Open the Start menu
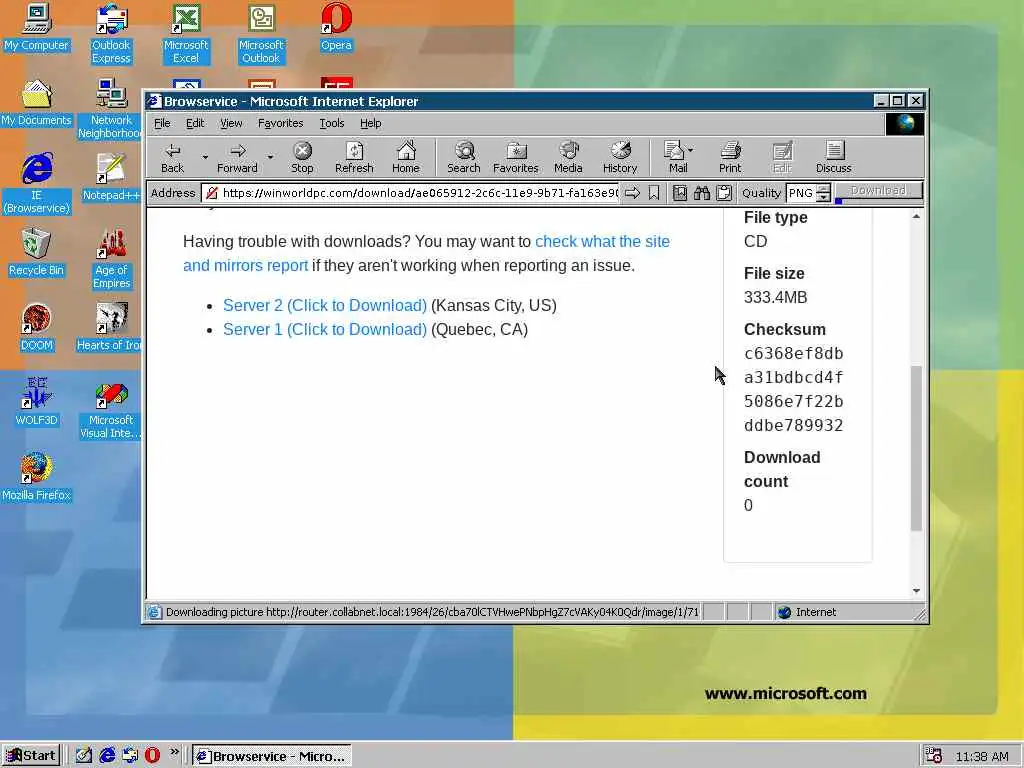 pyautogui.click(x=31, y=756)
